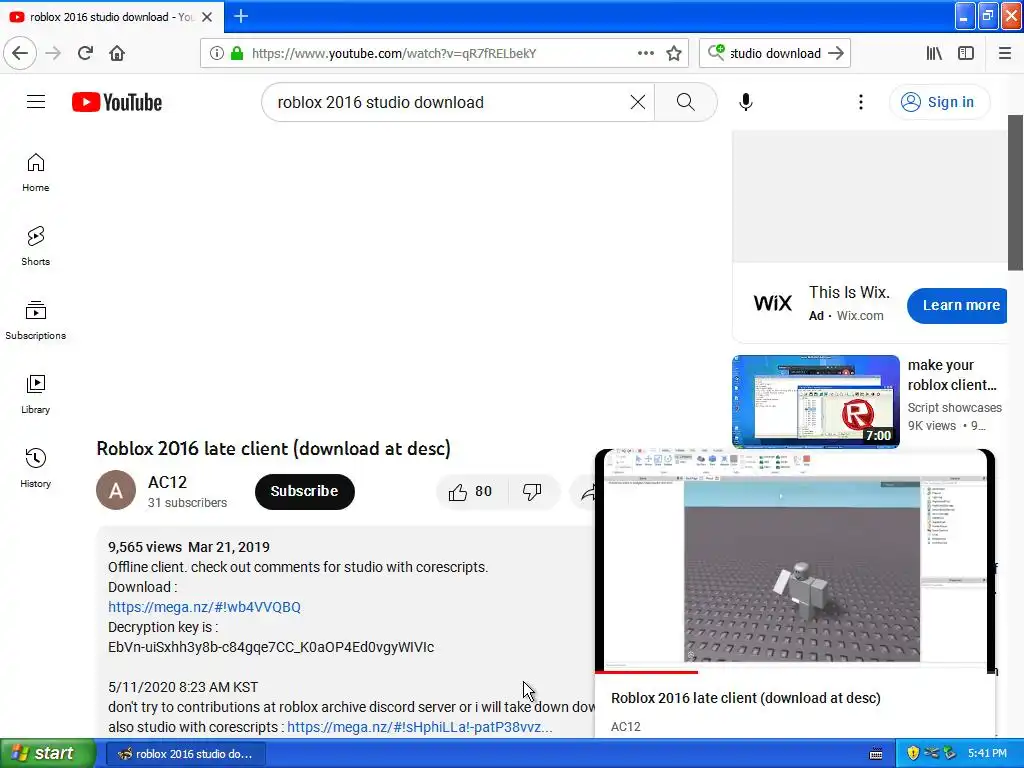
Task: Select roblox 2016 studio taskbar button
Action: click(x=185, y=754)
